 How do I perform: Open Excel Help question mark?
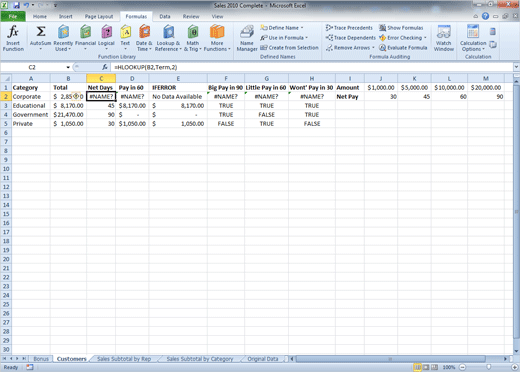pyautogui.click(x=485, y=16)
